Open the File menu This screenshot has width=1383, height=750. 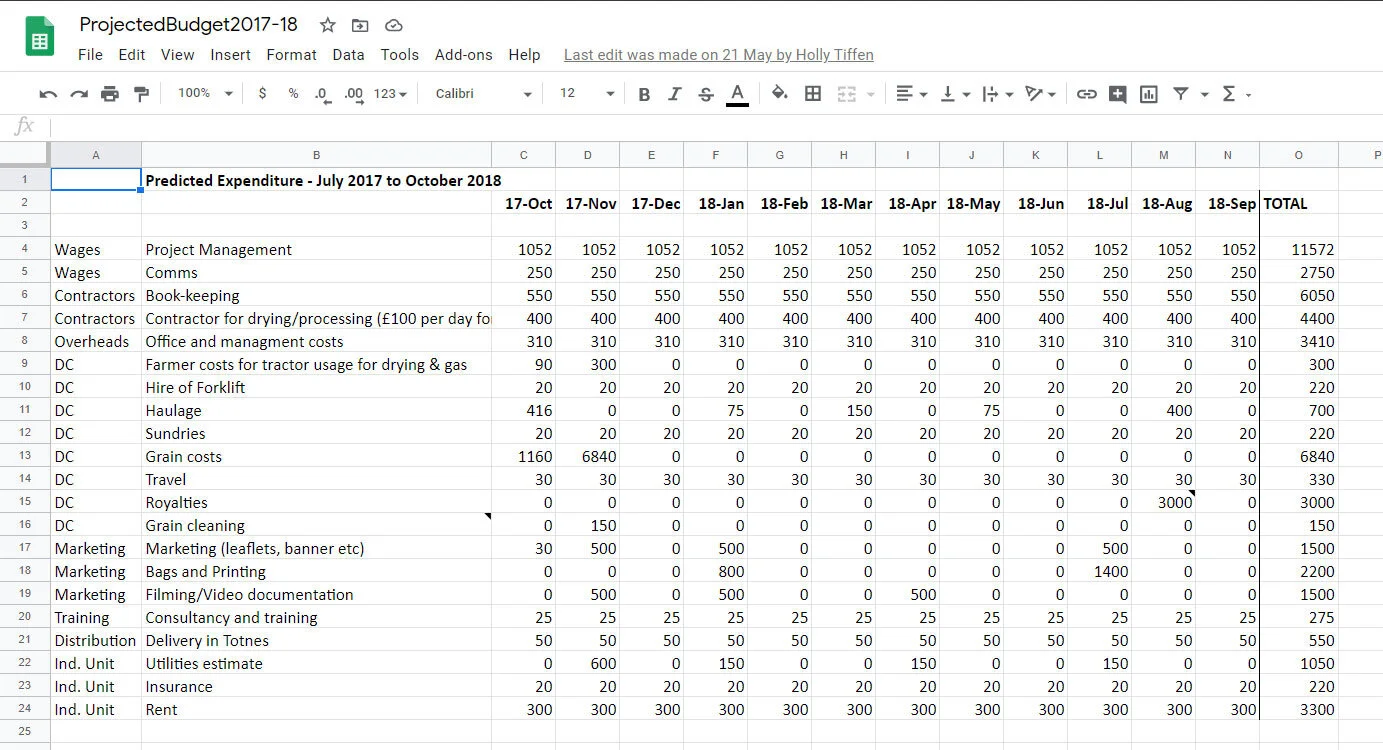[90, 55]
